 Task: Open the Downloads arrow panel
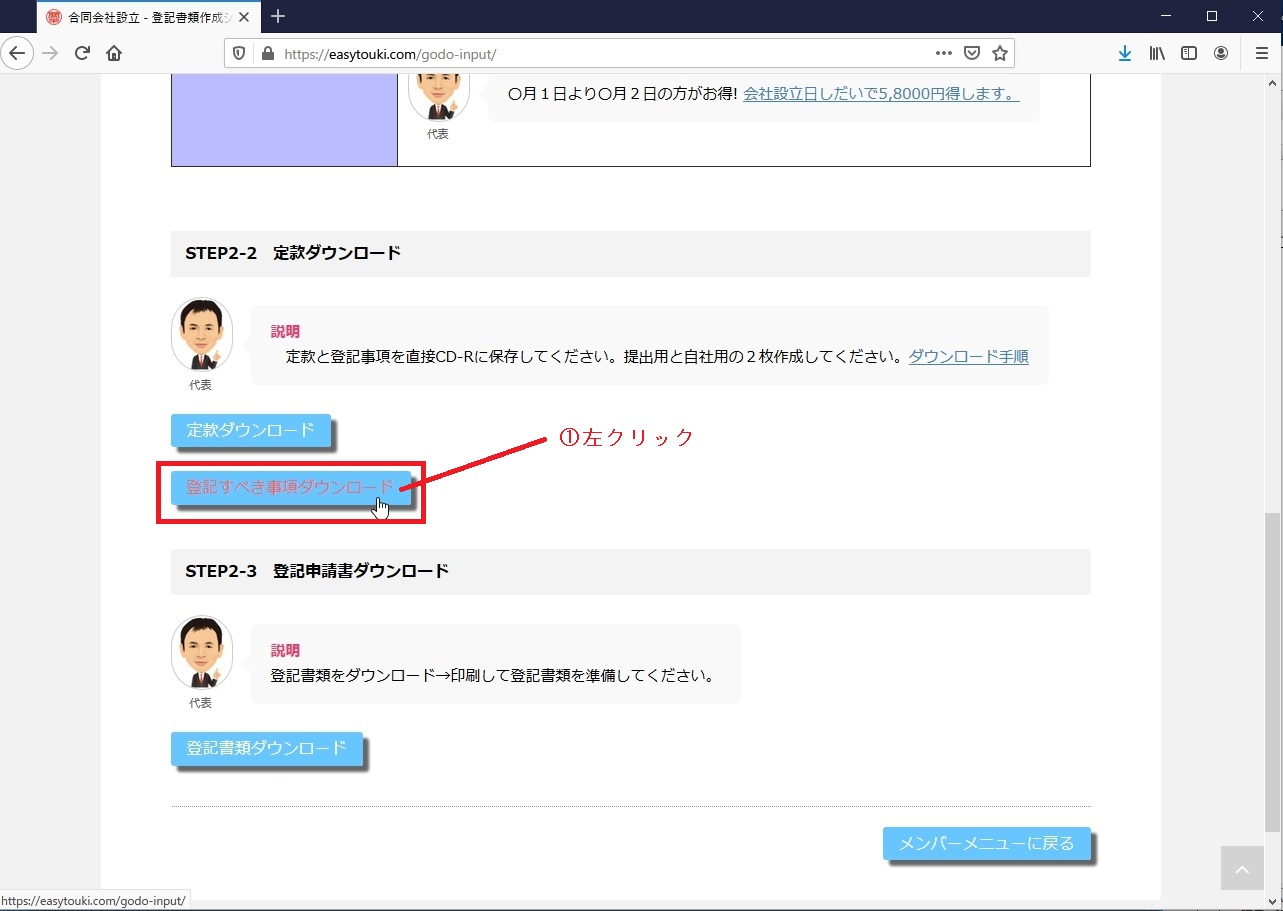click(x=1125, y=53)
